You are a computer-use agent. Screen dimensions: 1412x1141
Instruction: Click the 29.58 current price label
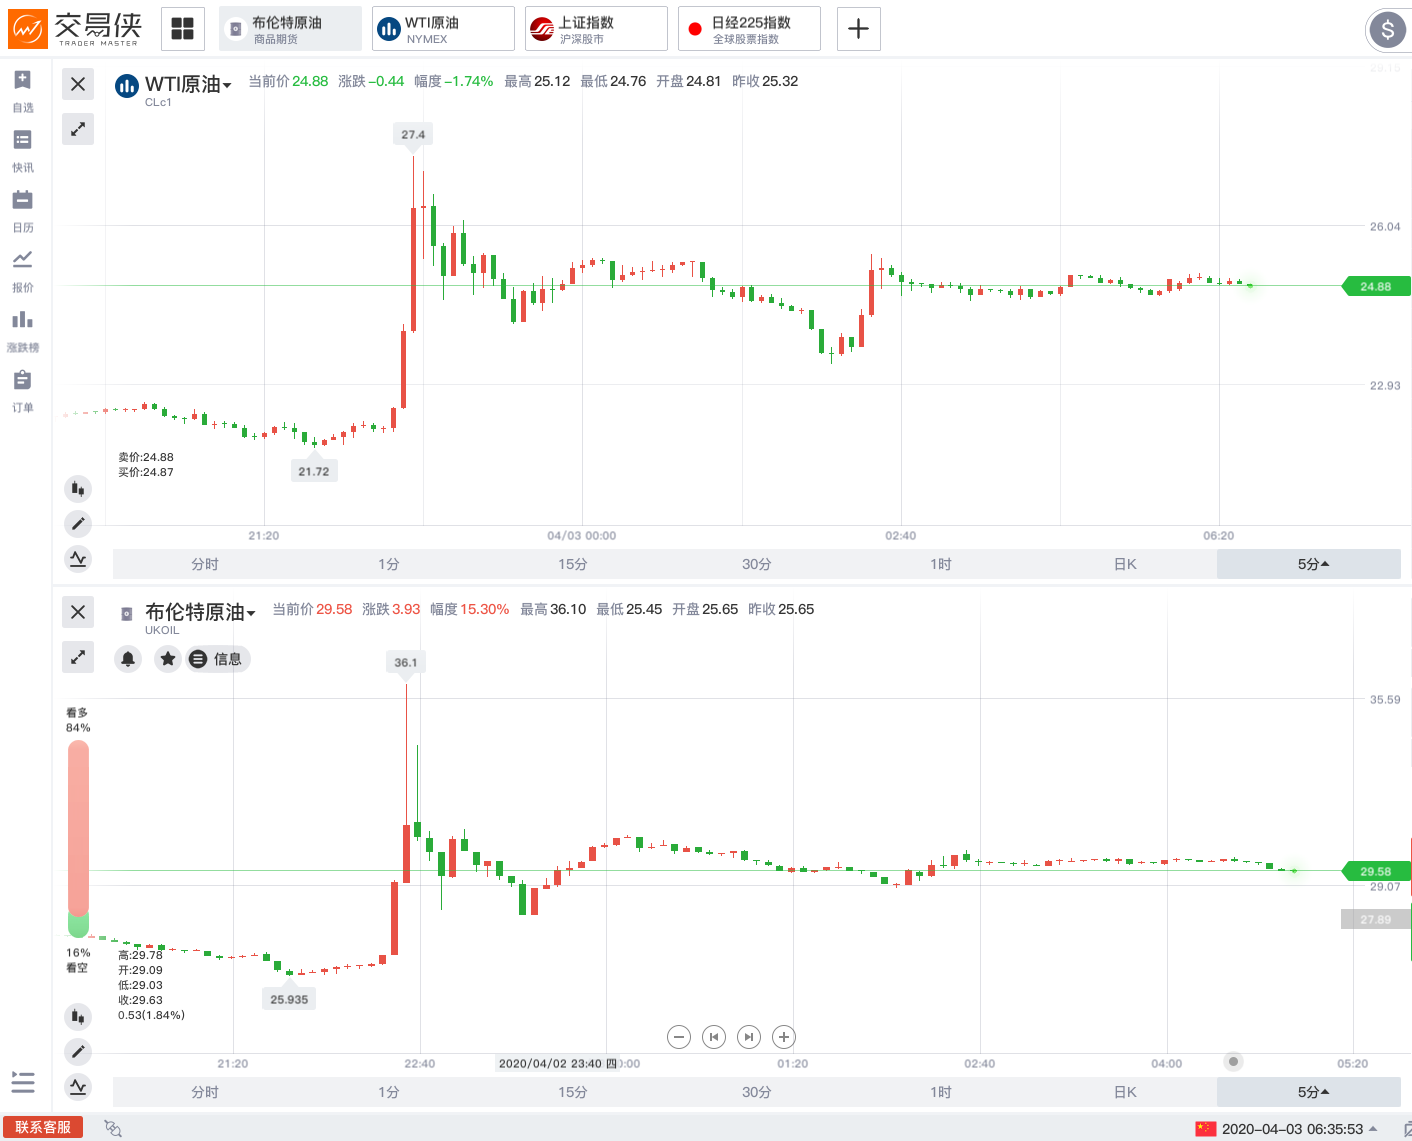1375,871
